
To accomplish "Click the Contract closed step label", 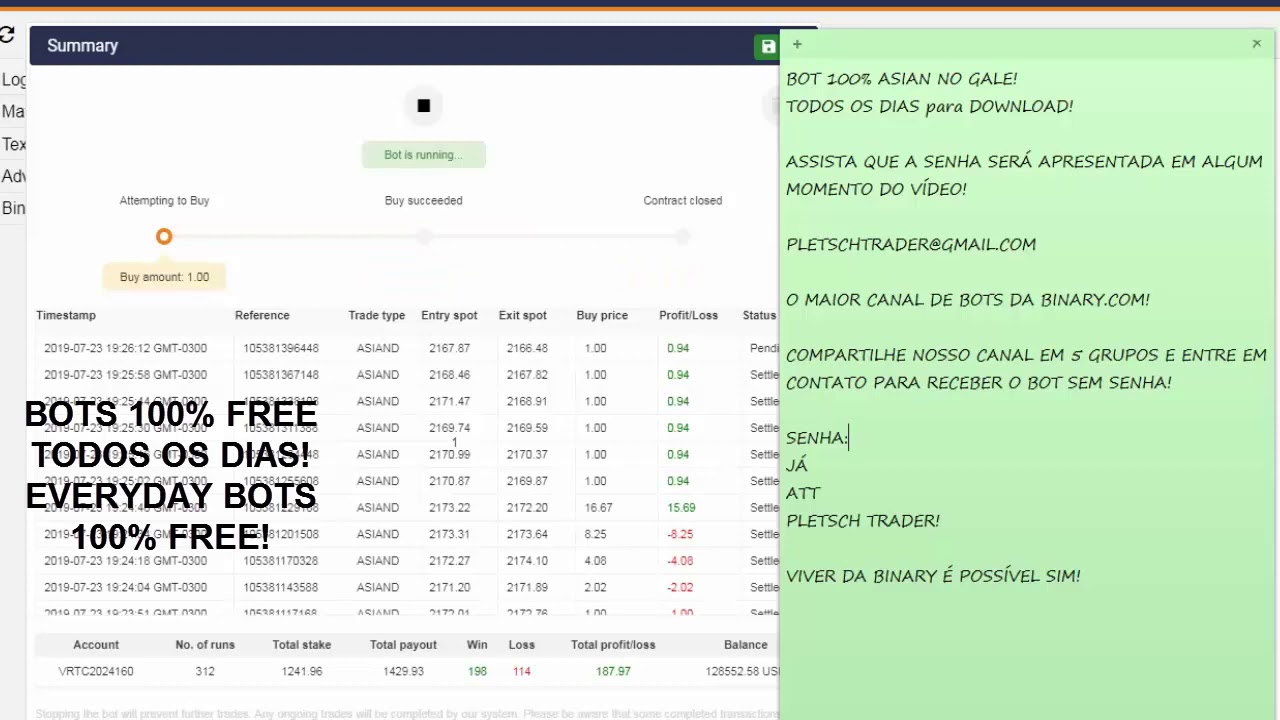I will 682,200.
